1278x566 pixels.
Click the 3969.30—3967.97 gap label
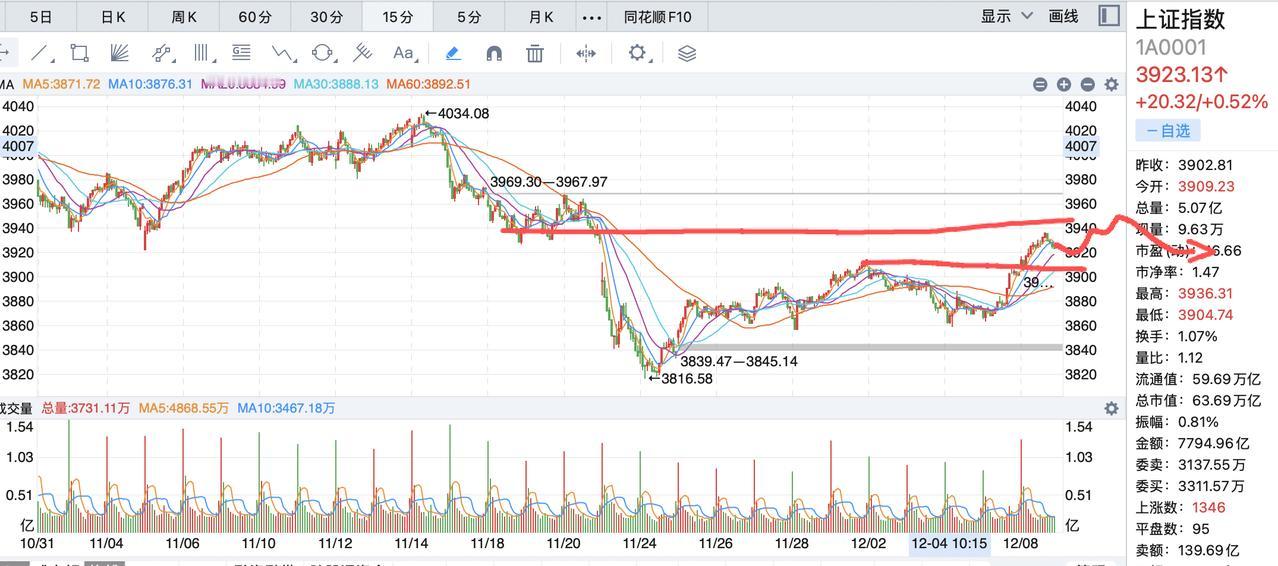(x=548, y=182)
